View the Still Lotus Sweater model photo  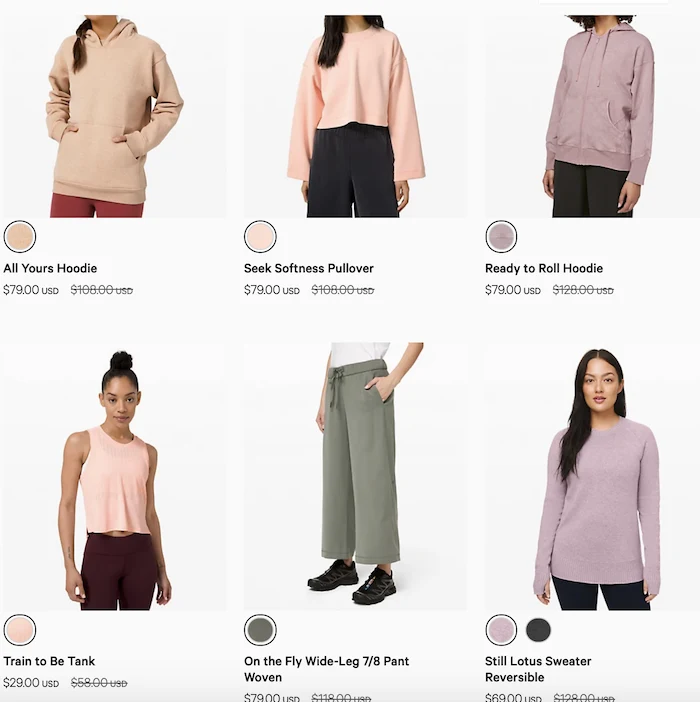point(592,476)
